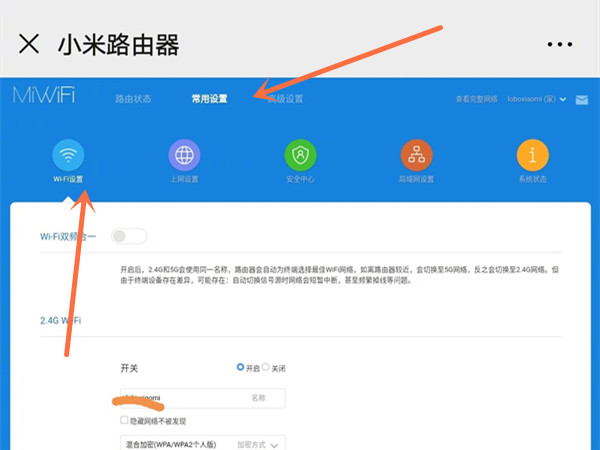The height and width of the screenshot is (450, 600).
Task: Expand the loboxiaomi network dropdown arrow
Action: coord(564,99)
